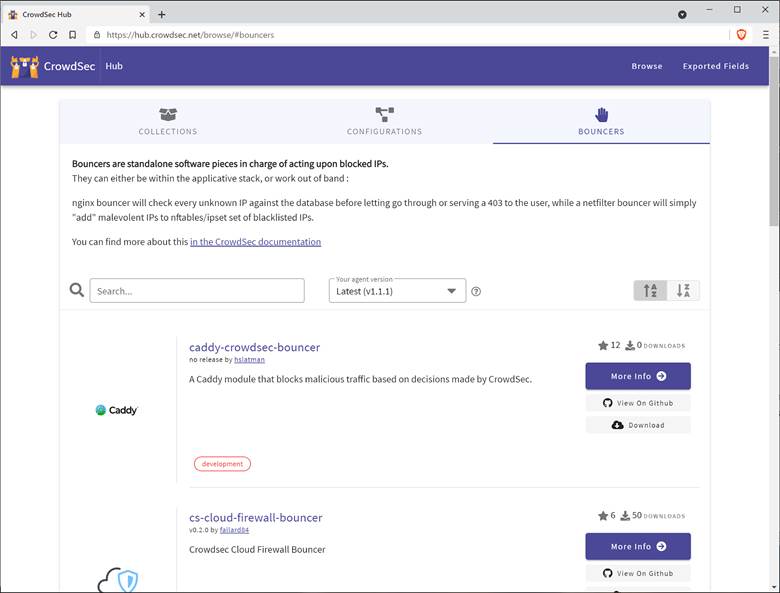Click the hand icon on Bouncers tab
This screenshot has height=593, width=780.
[601, 114]
